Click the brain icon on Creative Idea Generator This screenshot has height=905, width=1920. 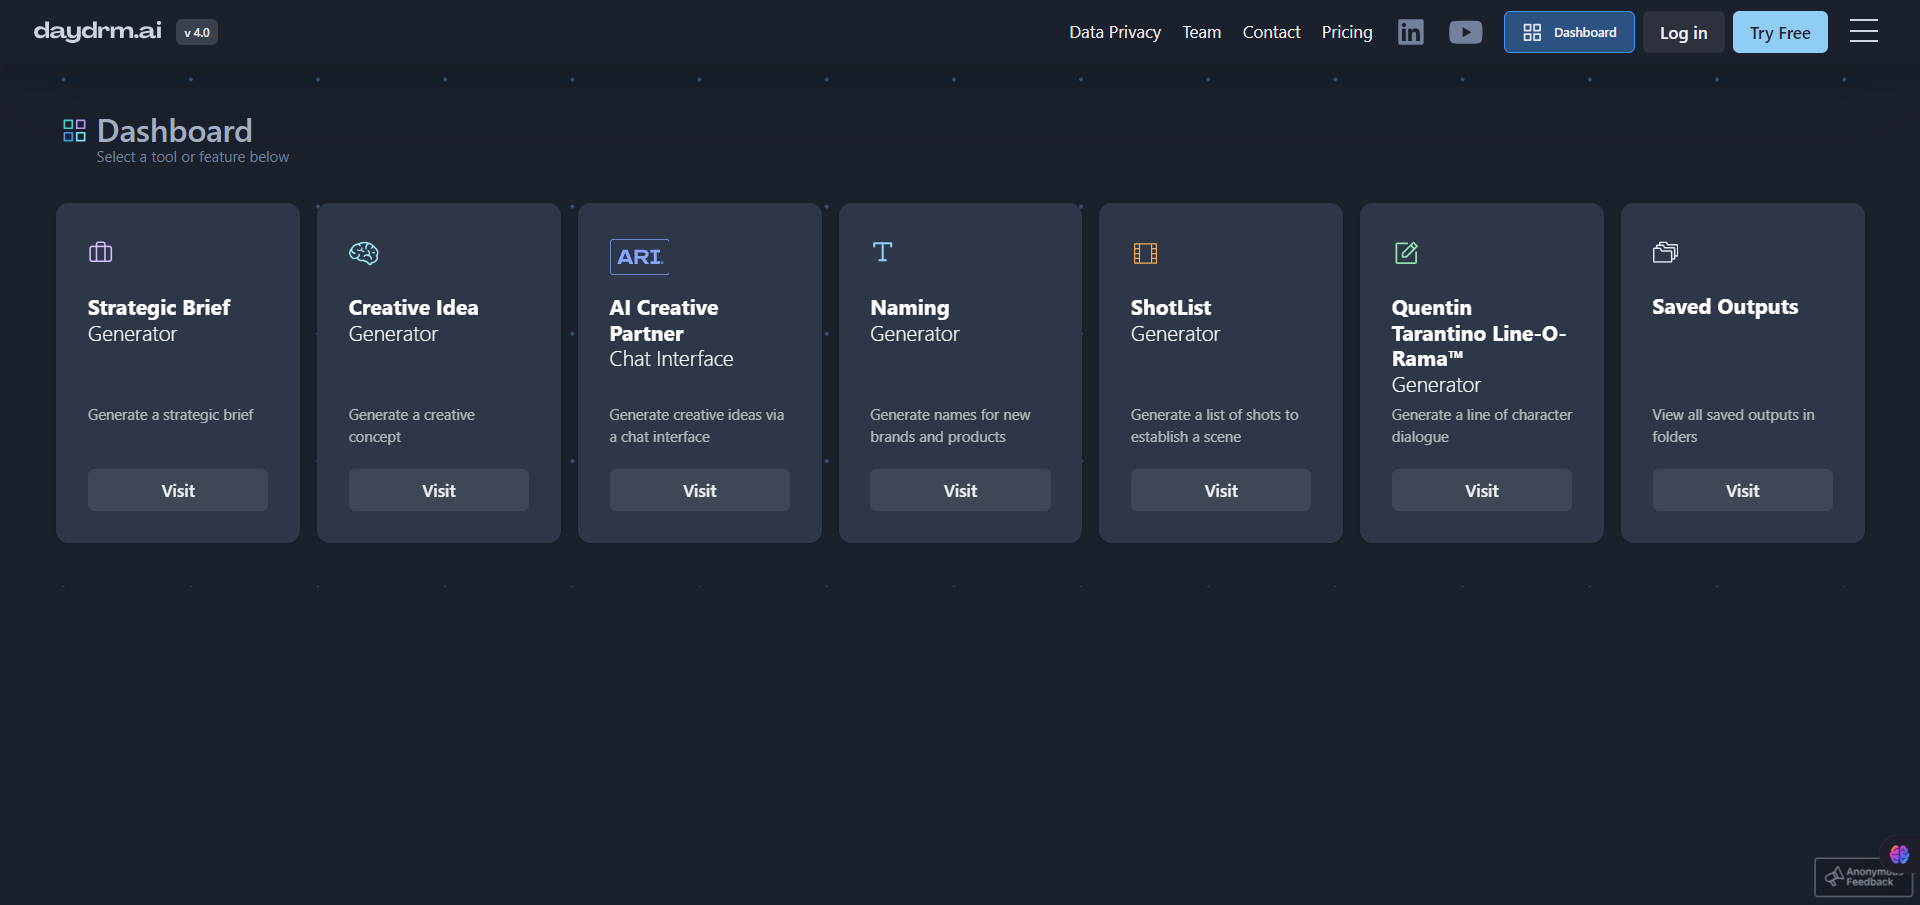363,253
